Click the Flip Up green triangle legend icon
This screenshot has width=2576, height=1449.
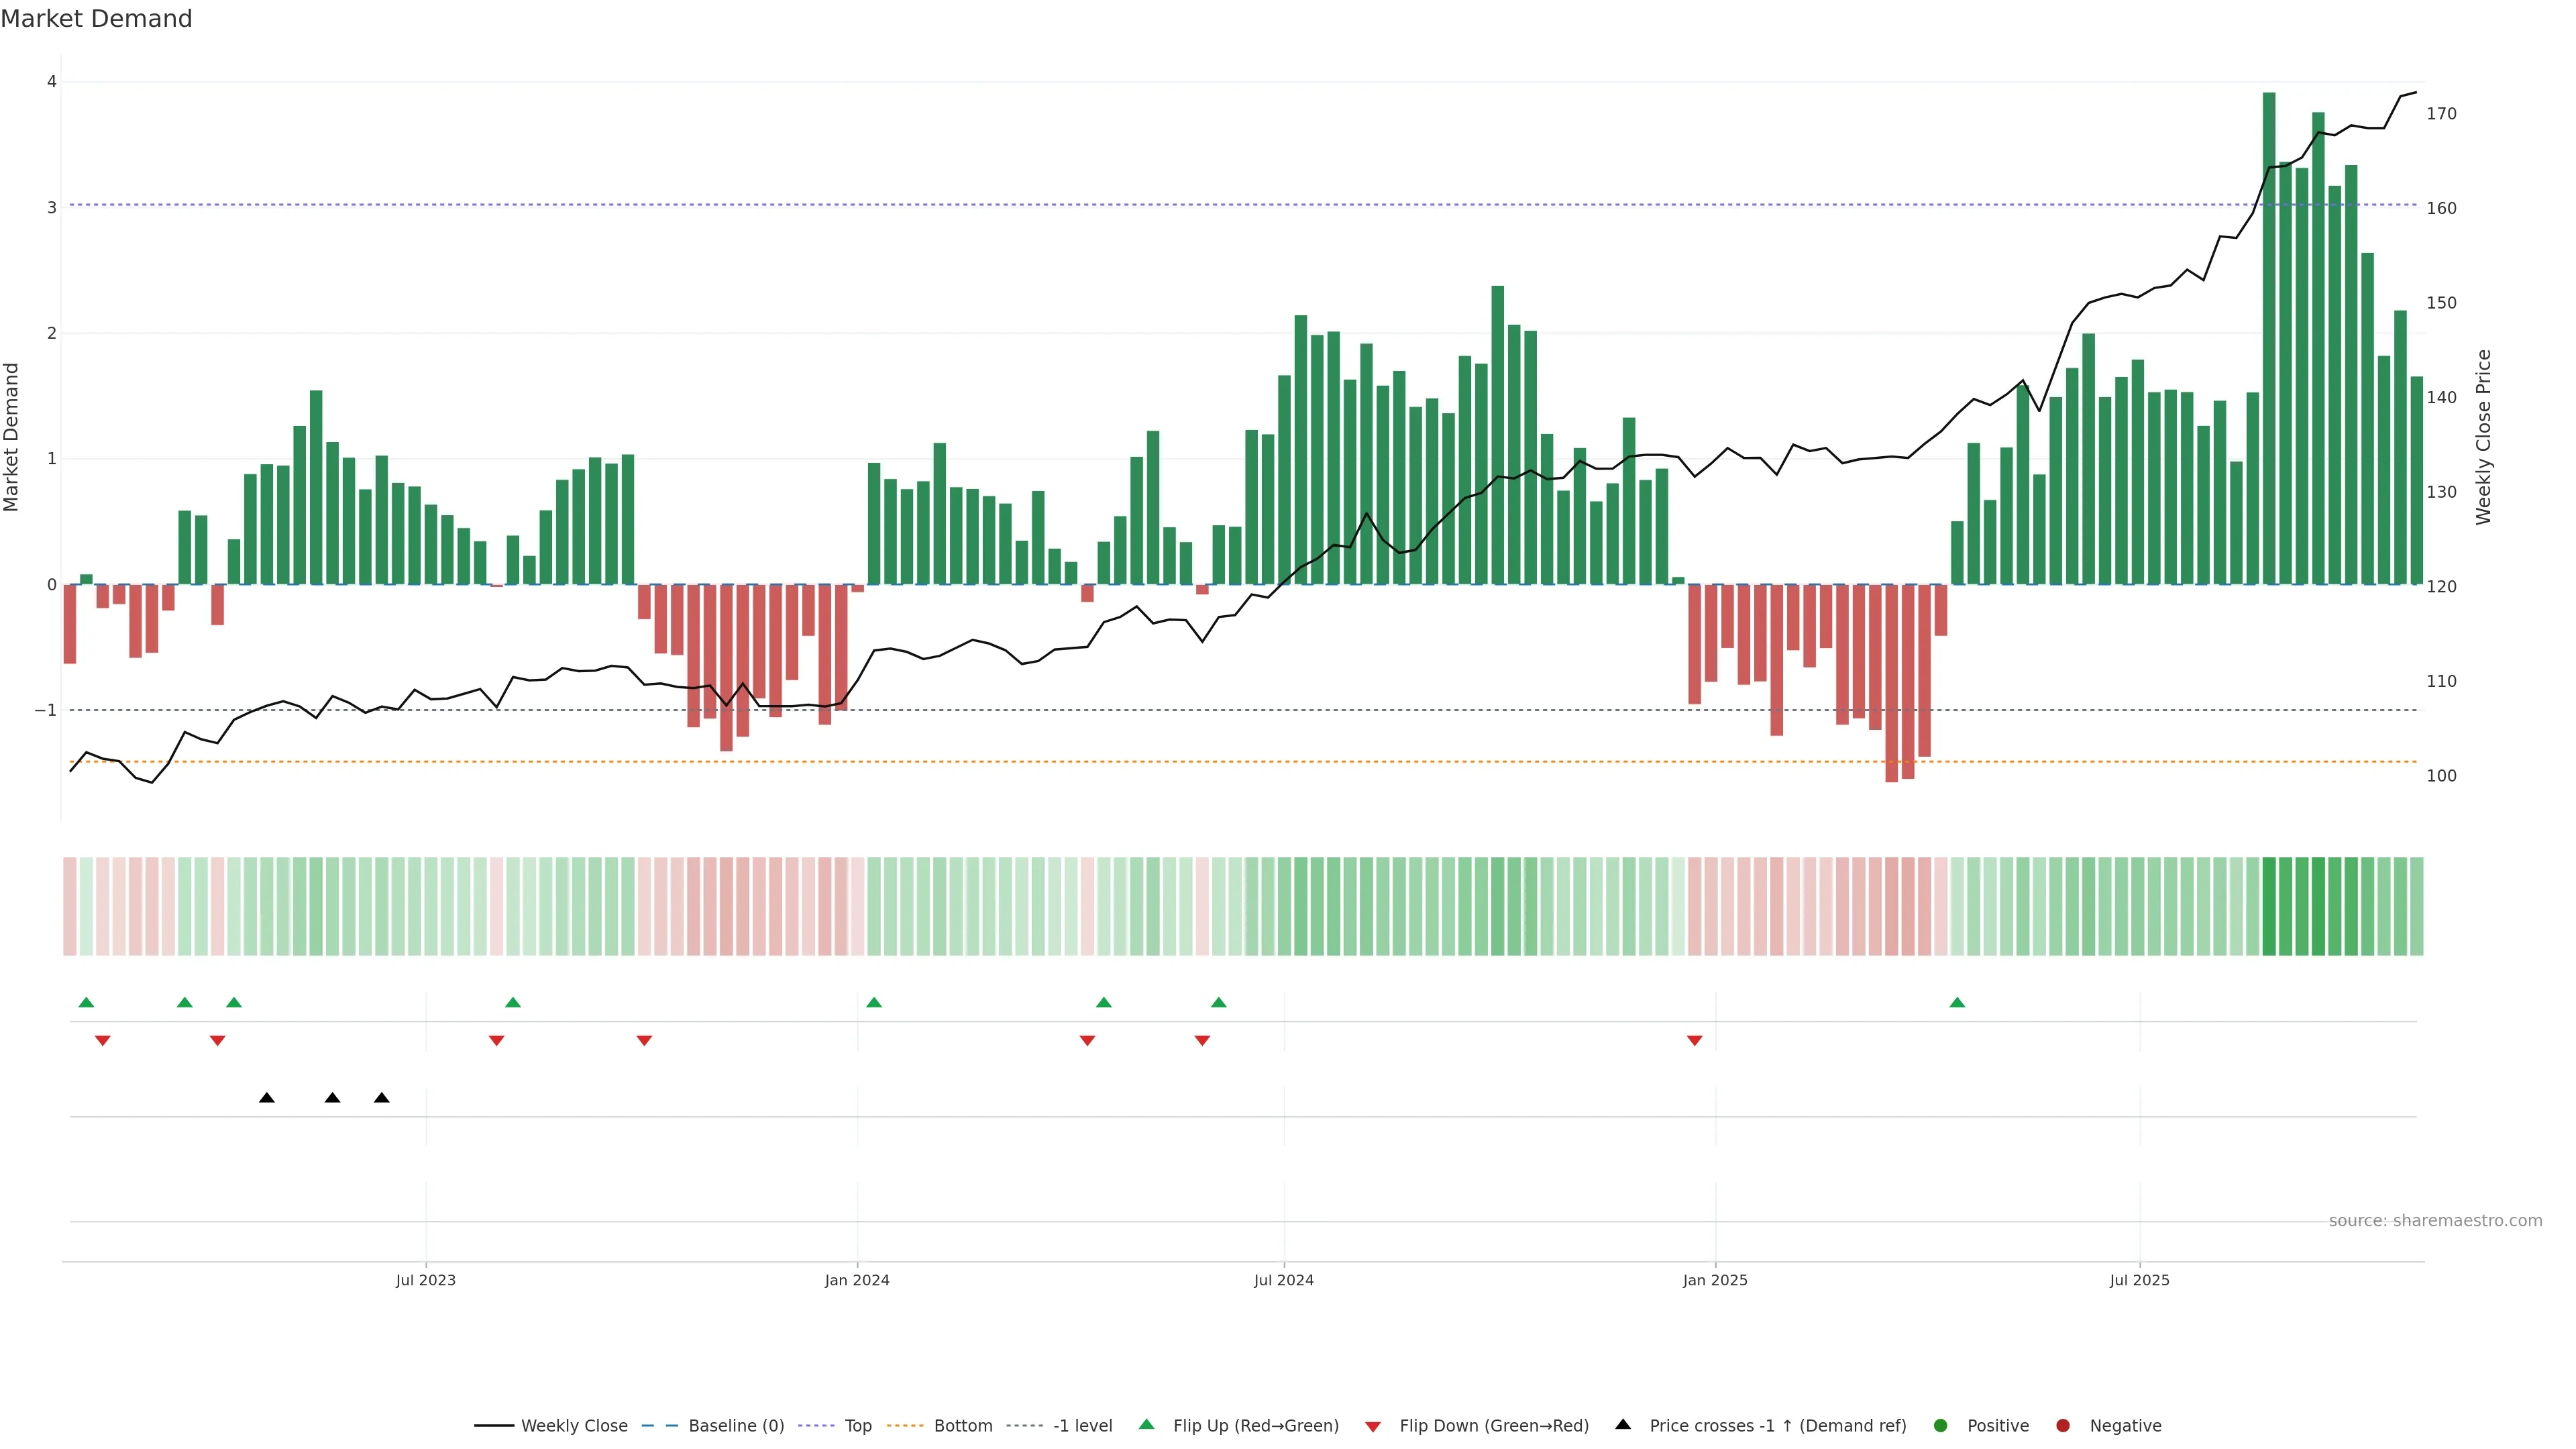1147,1425
